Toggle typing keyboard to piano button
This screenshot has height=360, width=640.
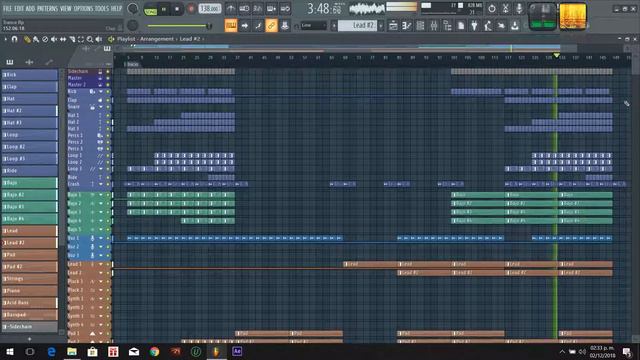[231, 26]
